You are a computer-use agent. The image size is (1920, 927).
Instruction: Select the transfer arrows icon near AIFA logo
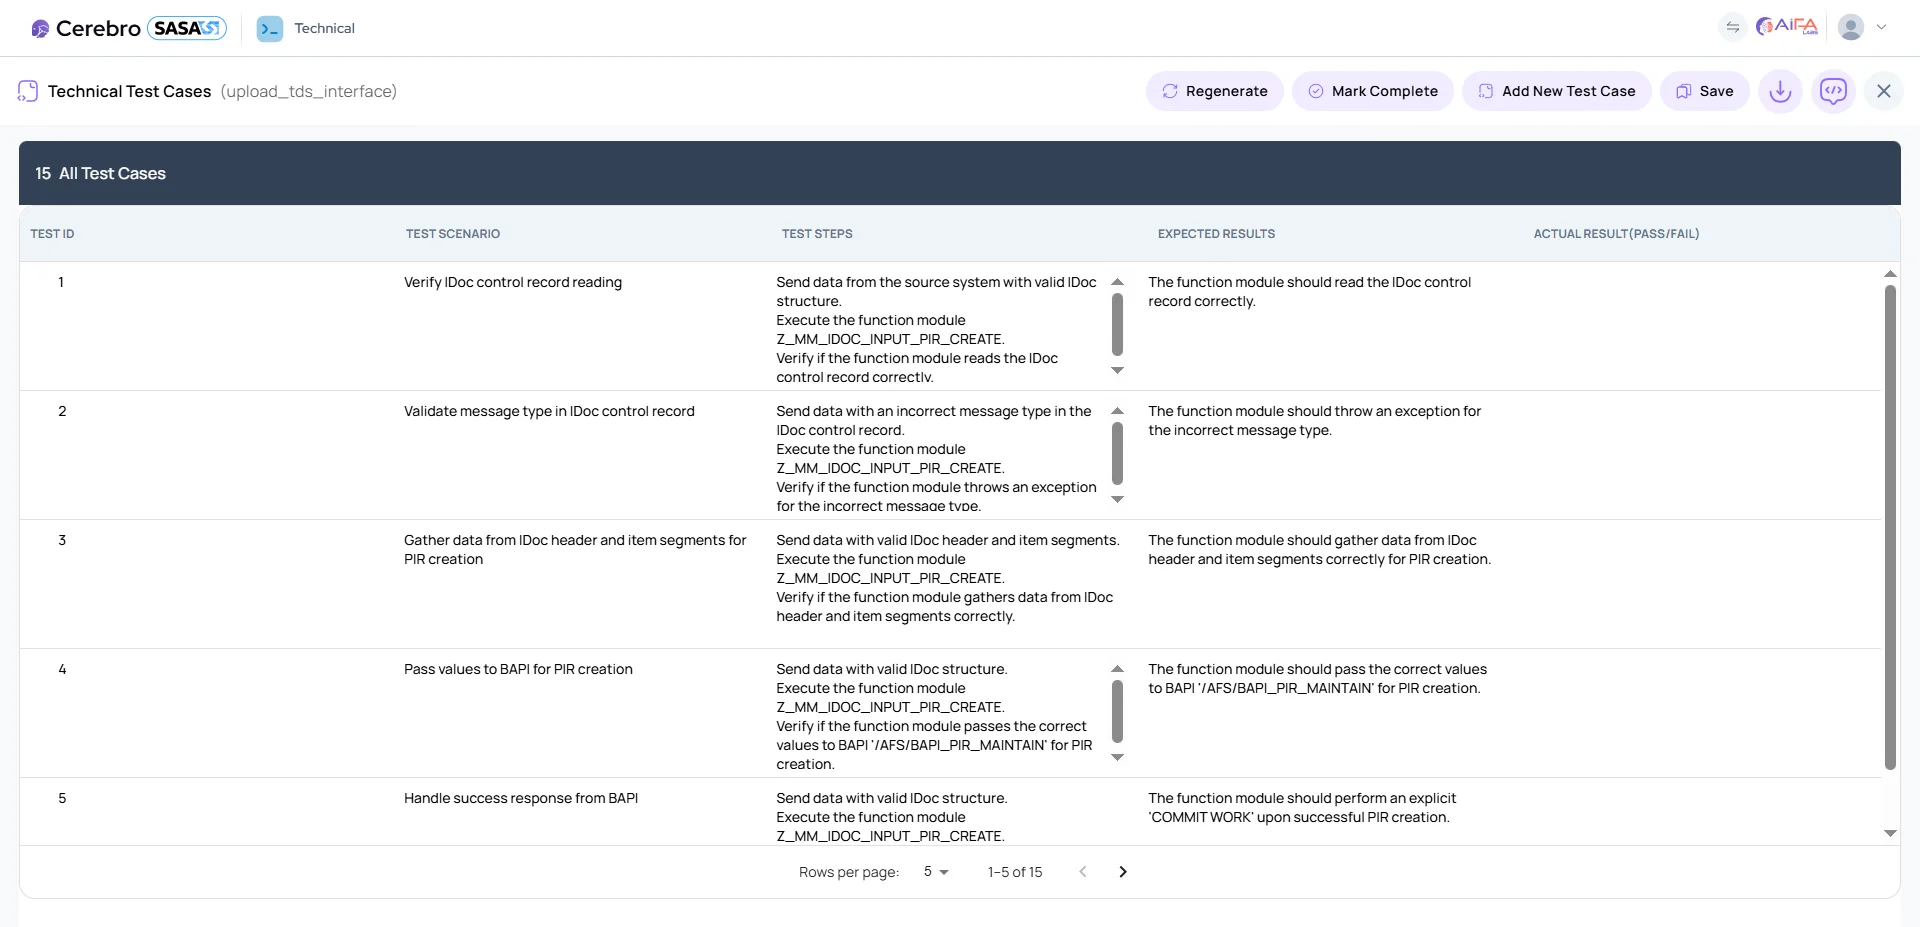coord(1733,27)
